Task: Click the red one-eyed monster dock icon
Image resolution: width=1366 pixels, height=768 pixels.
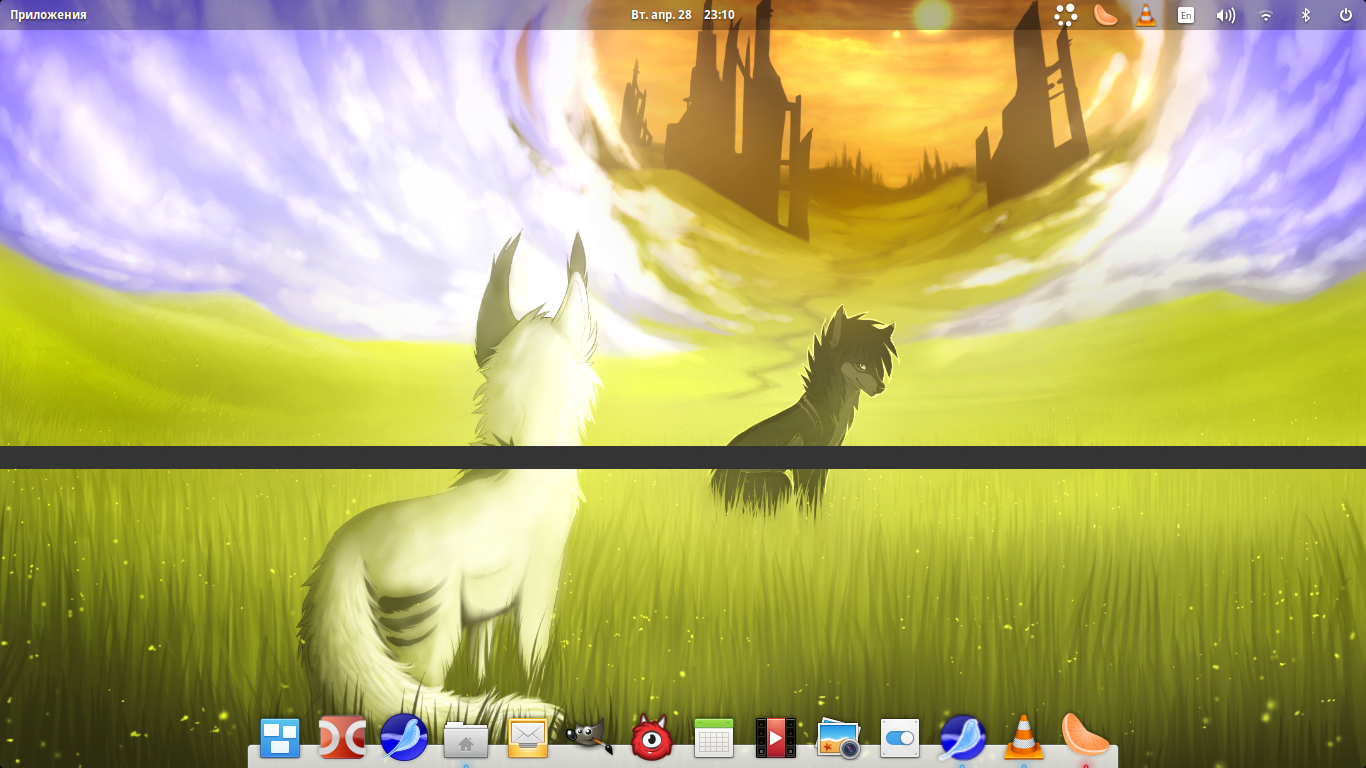Action: point(652,738)
